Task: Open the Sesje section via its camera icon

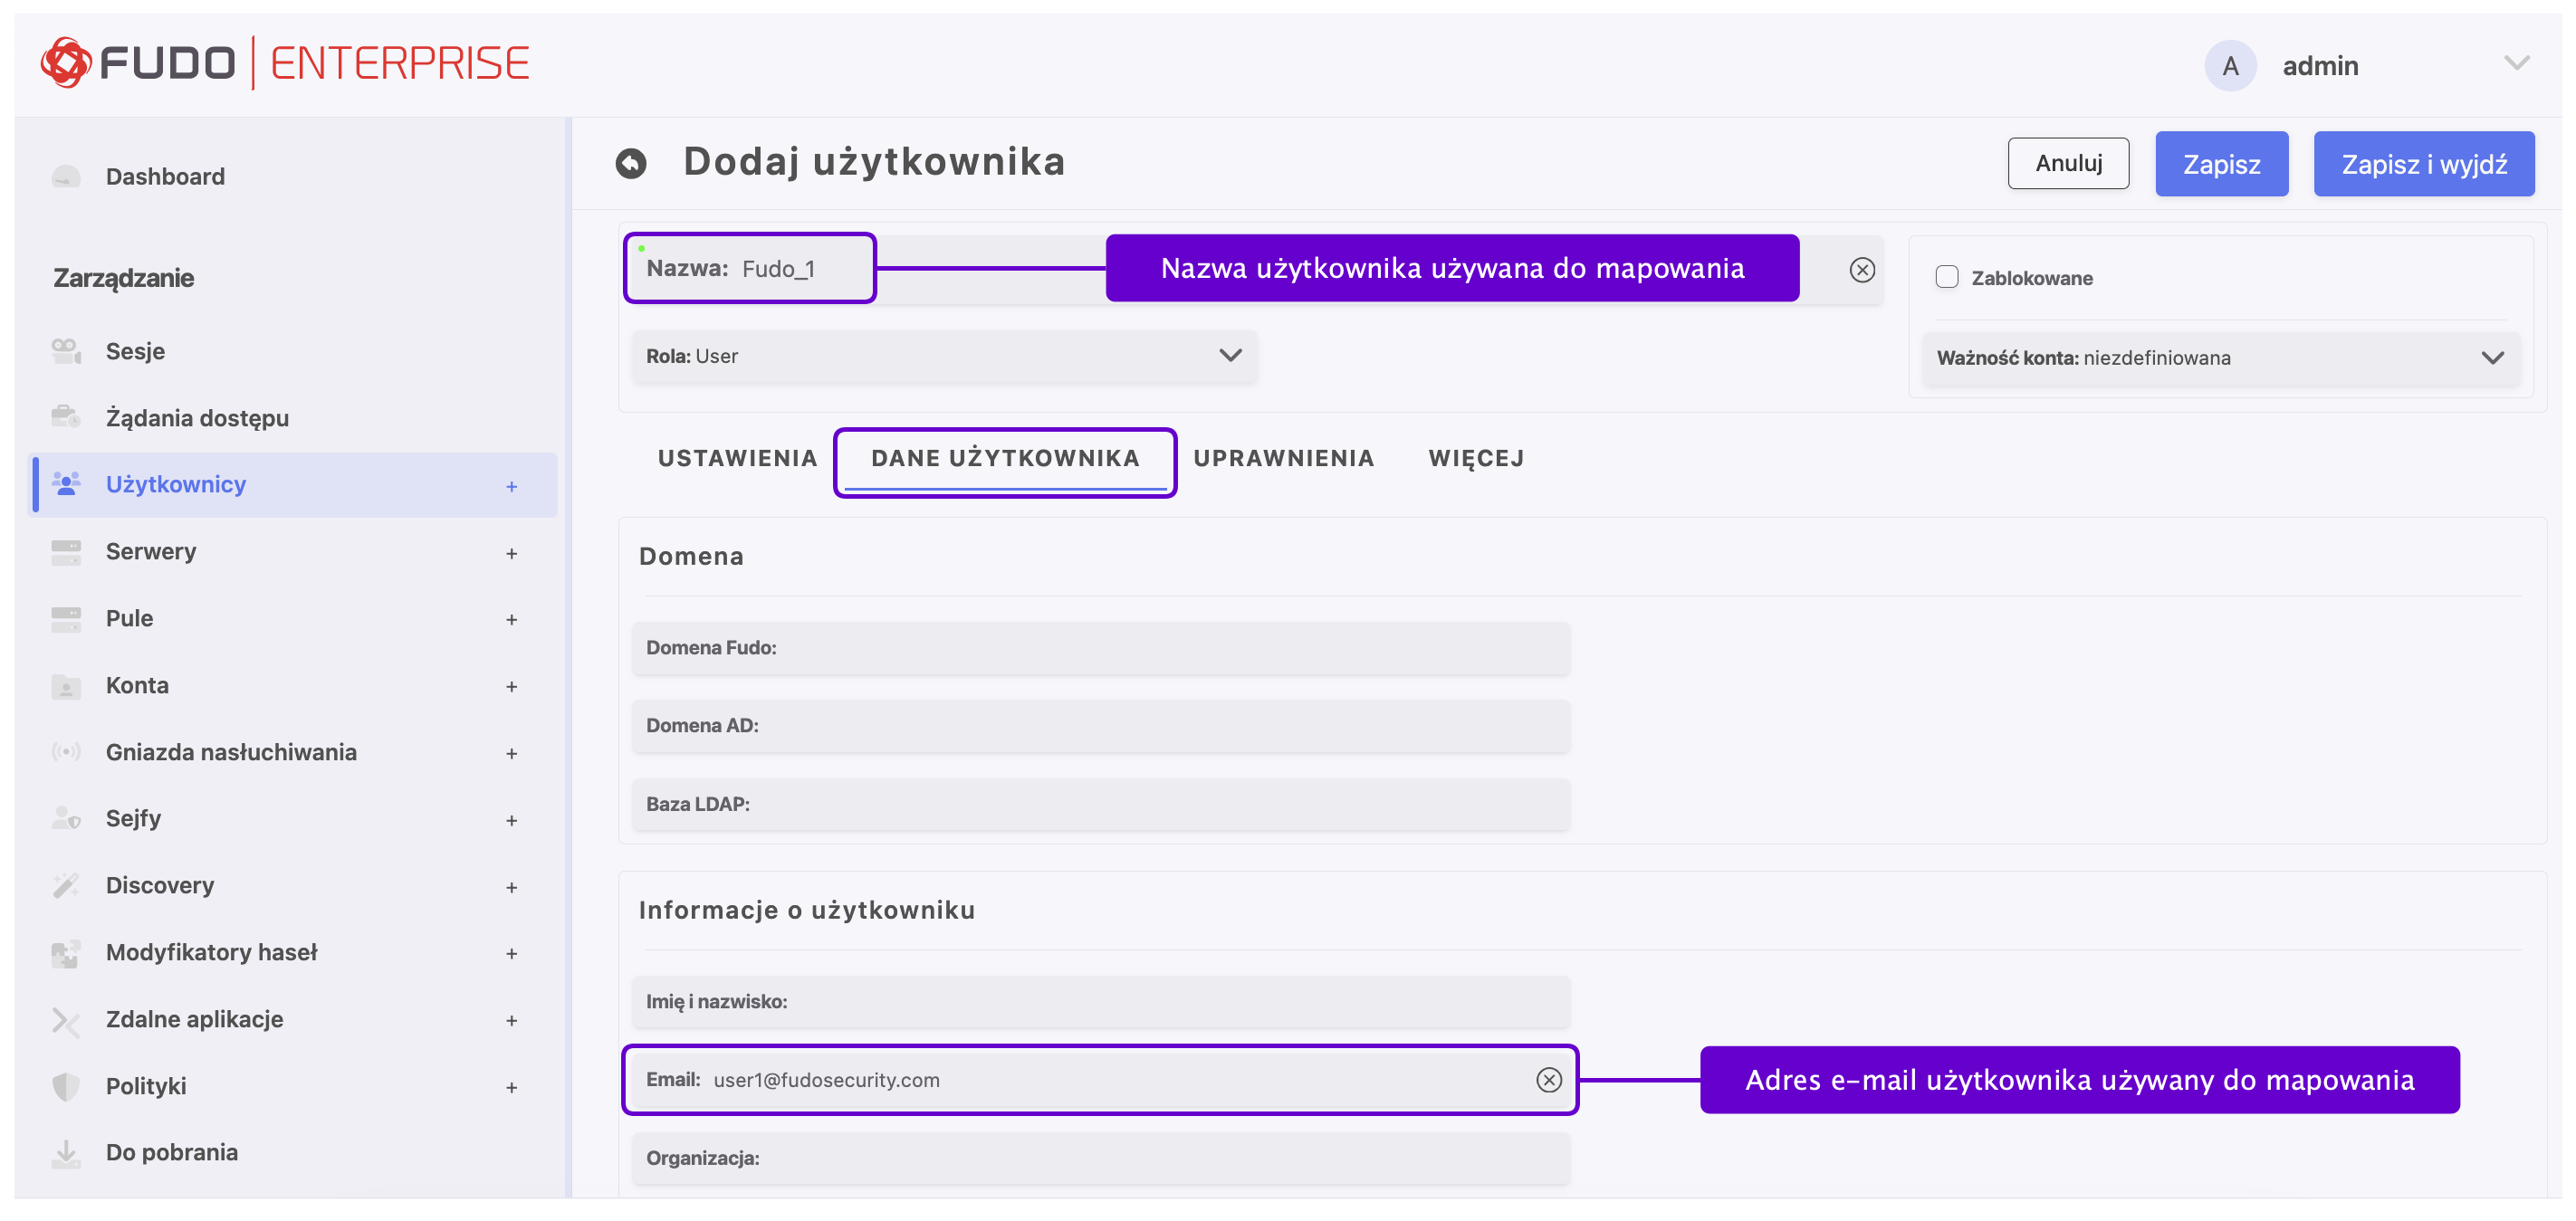Action: tap(66, 351)
